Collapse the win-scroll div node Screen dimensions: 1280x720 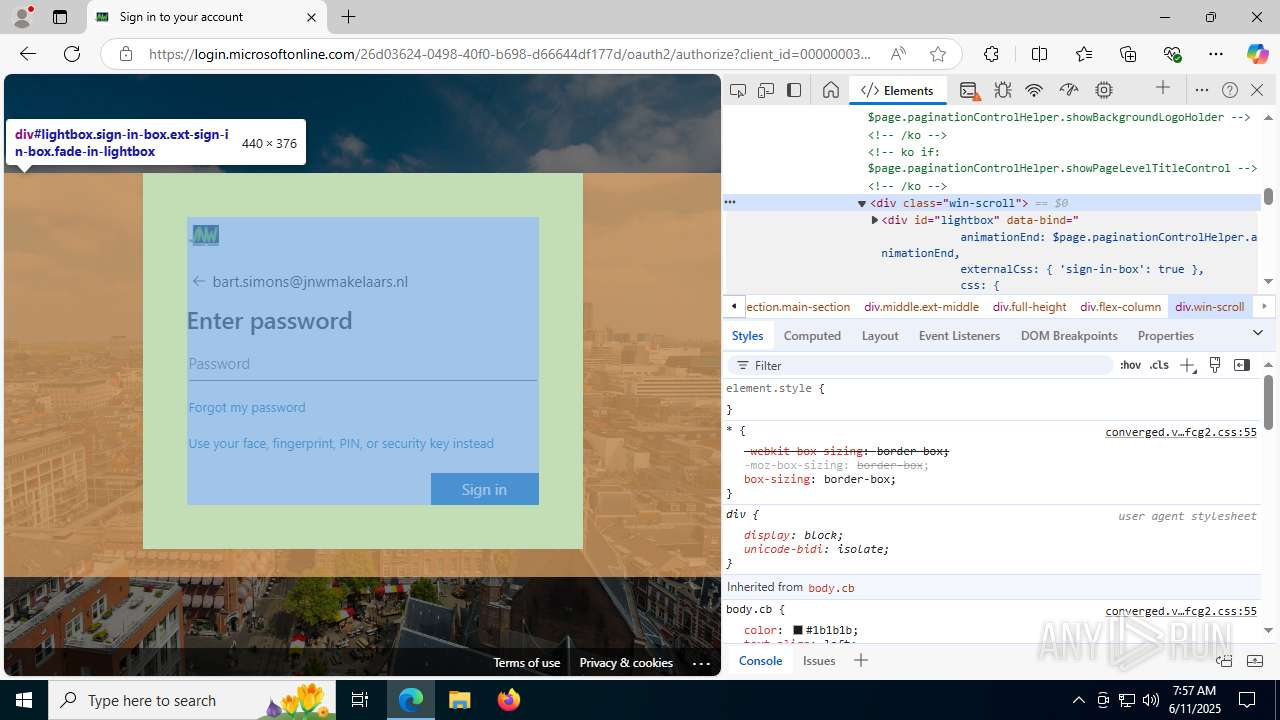[x=861, y=203]
